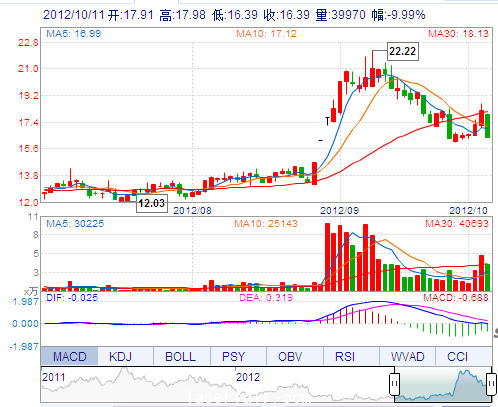Viewport: 498px width, 407px height.
Task: Switch to the OBV indicator
Action: point(290,356)
